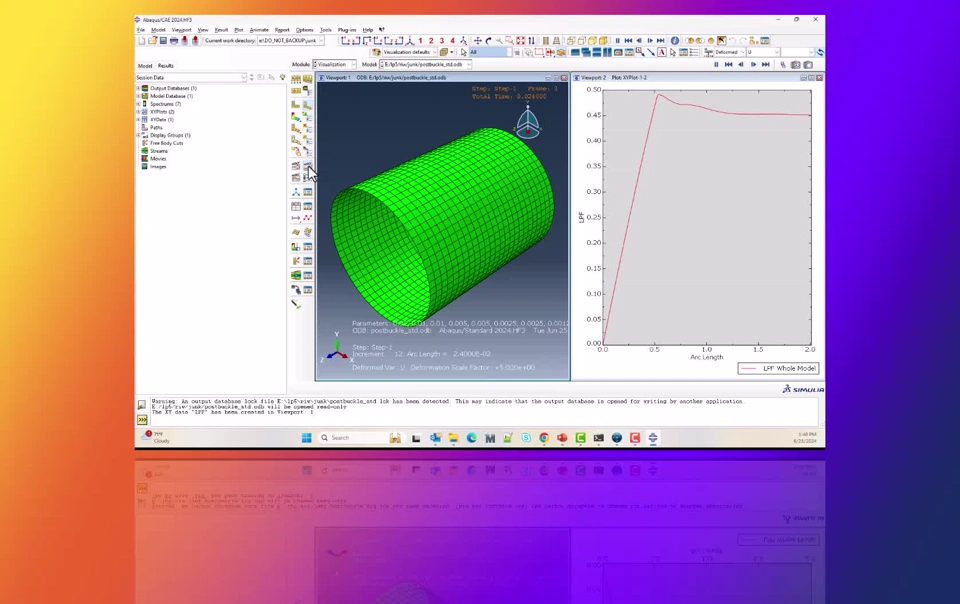Pause animation in top toolbar
960x604 pixels.
pos(618,40)
